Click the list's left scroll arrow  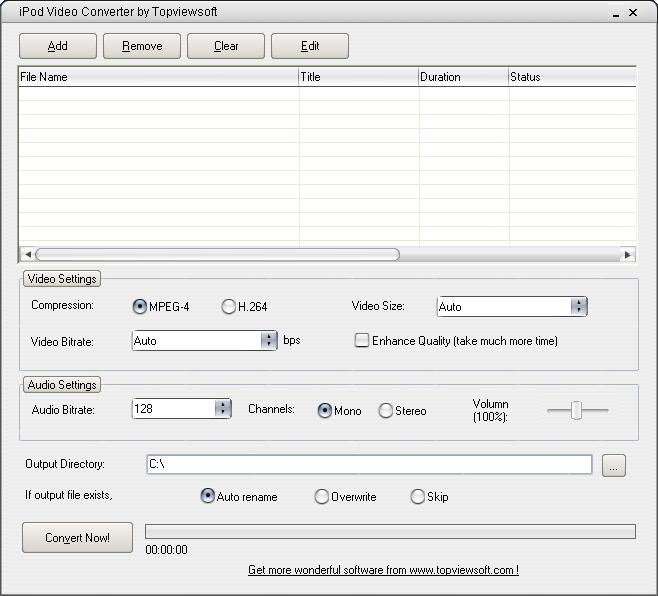(x=28, y=254)
